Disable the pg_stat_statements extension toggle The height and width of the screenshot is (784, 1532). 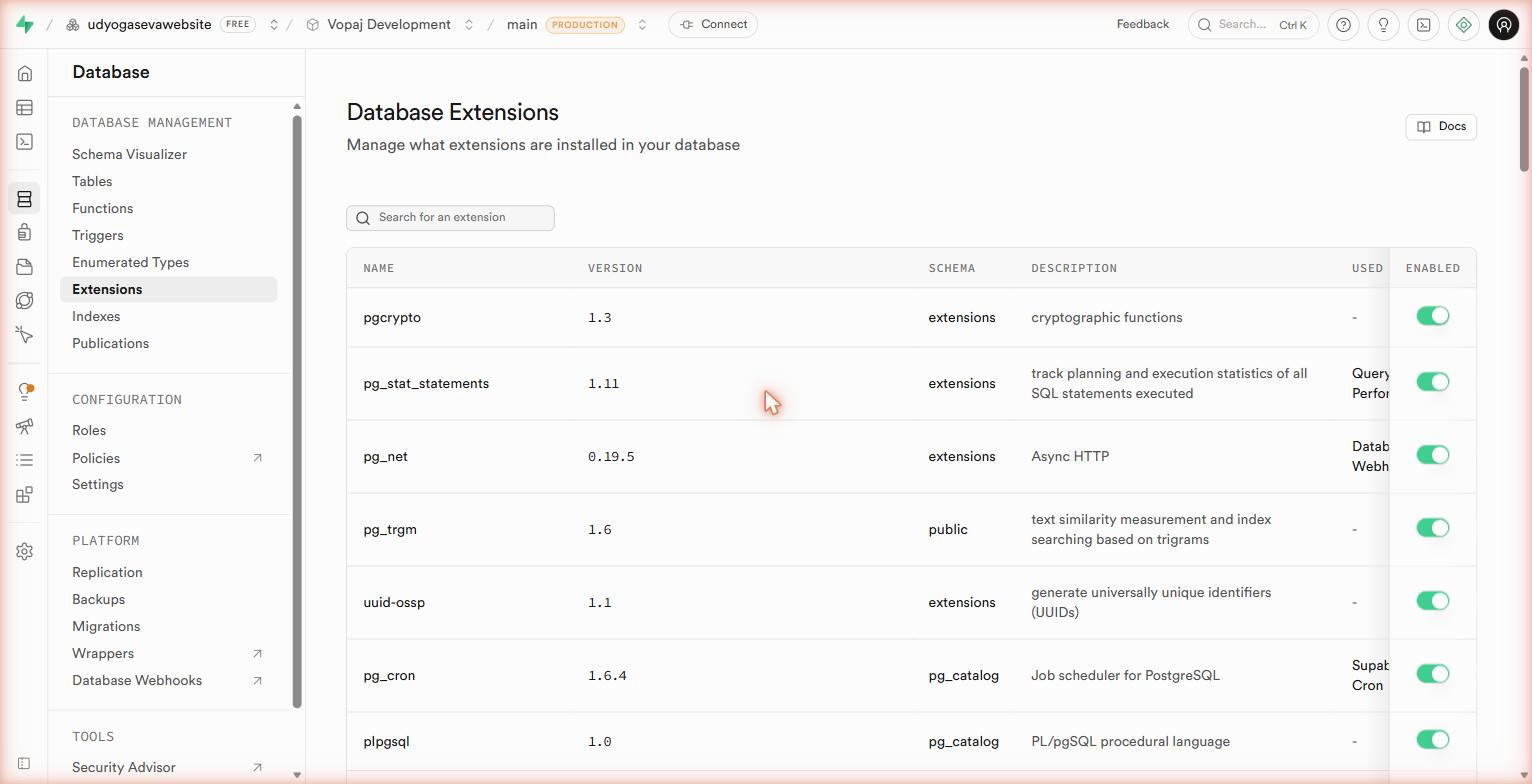tap(1433, 382)
